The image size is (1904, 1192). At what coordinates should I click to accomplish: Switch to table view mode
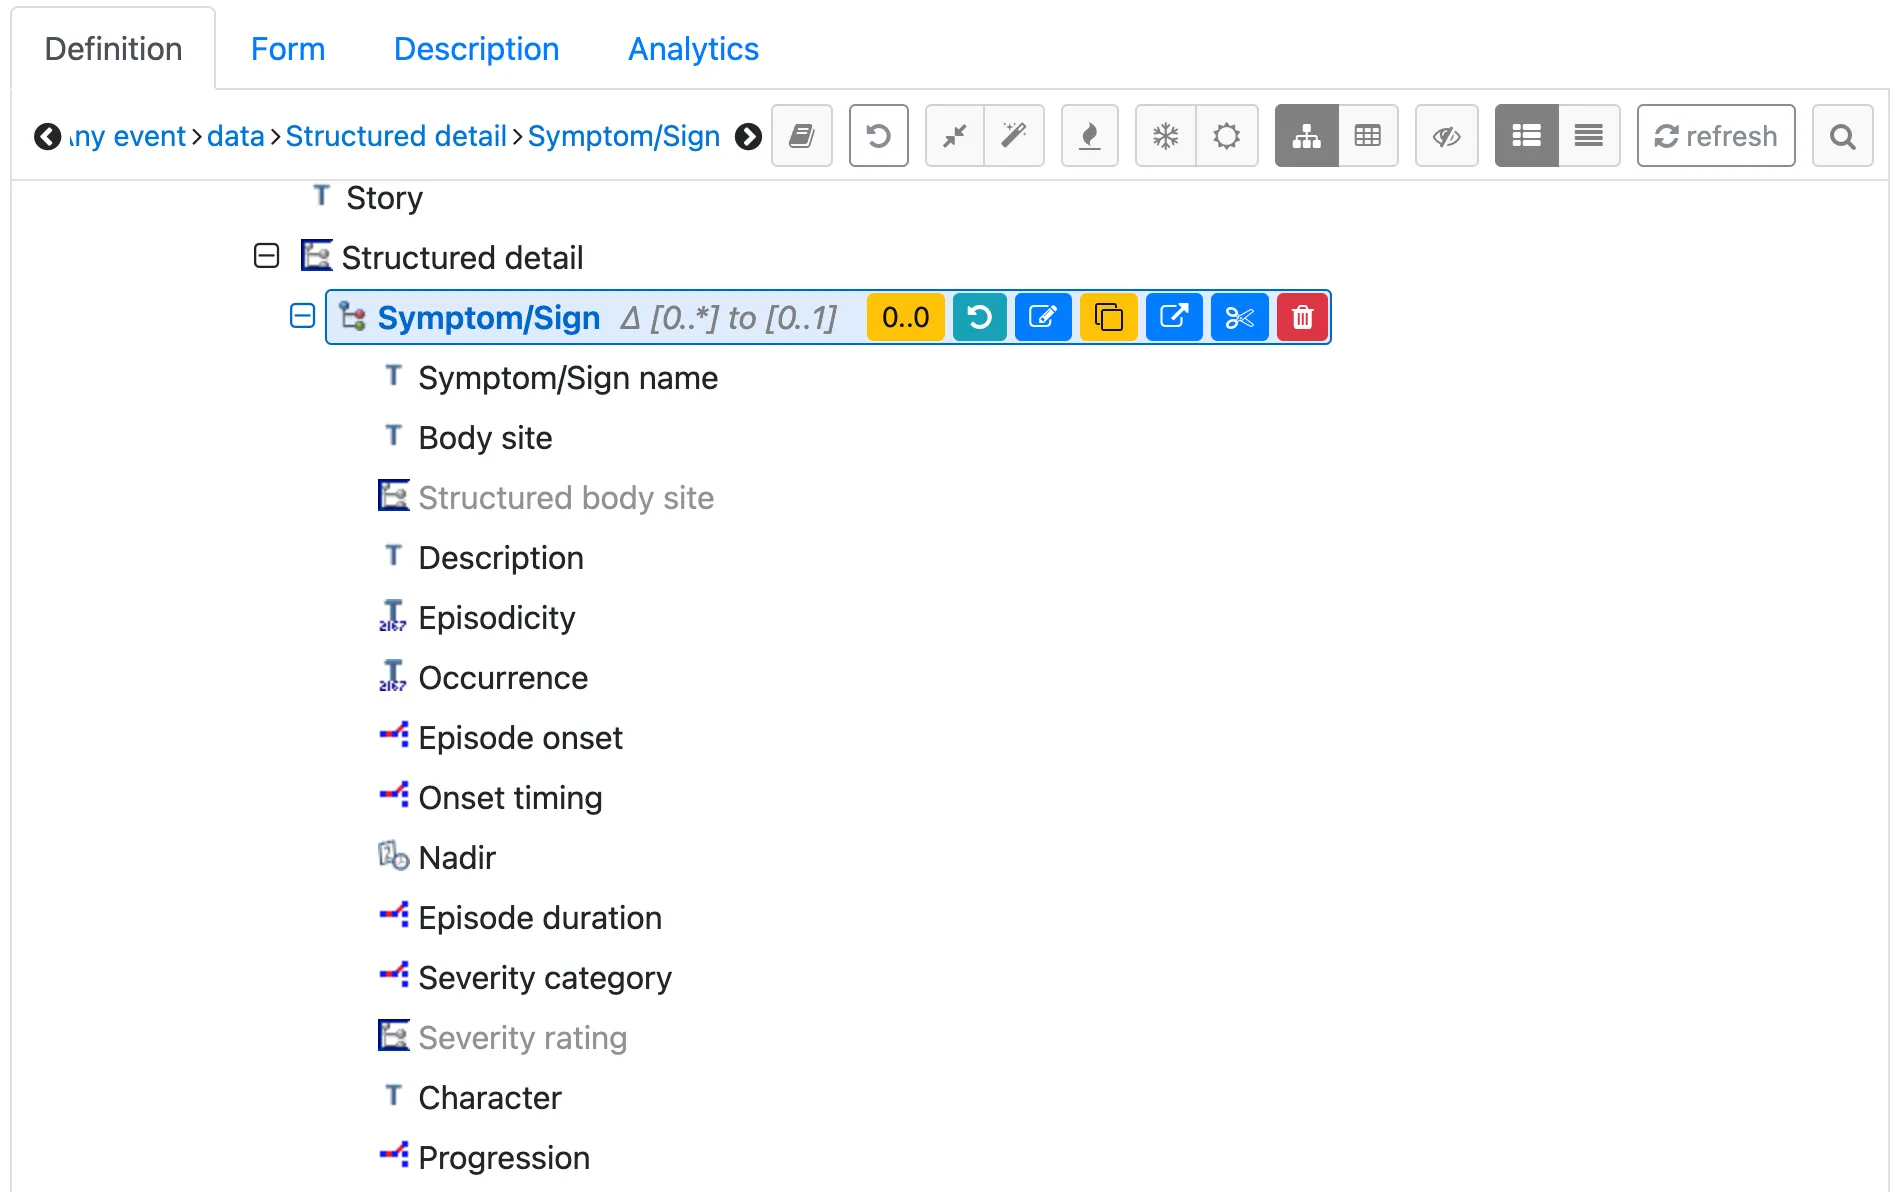click(1368, 136)
